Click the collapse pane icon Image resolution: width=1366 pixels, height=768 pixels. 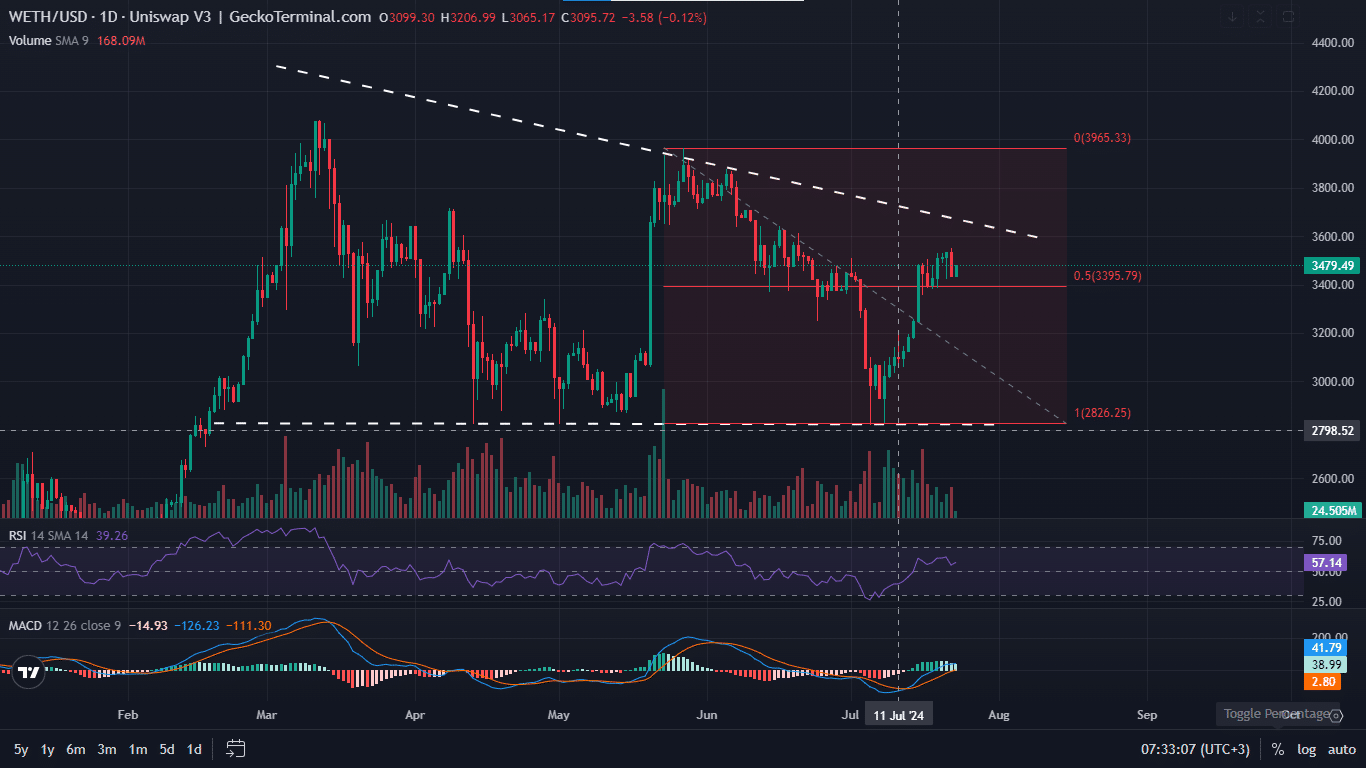pos(1261,17)
